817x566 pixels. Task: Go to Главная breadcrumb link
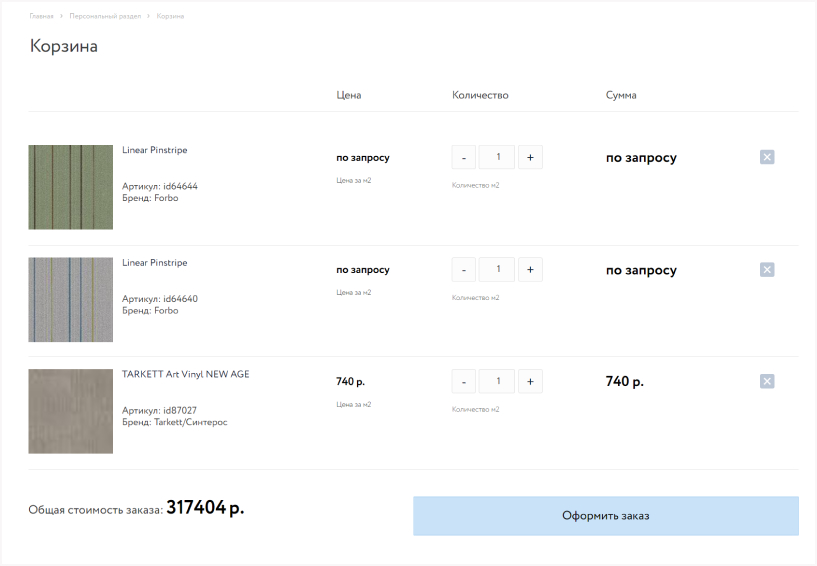(x=42, y=17)
